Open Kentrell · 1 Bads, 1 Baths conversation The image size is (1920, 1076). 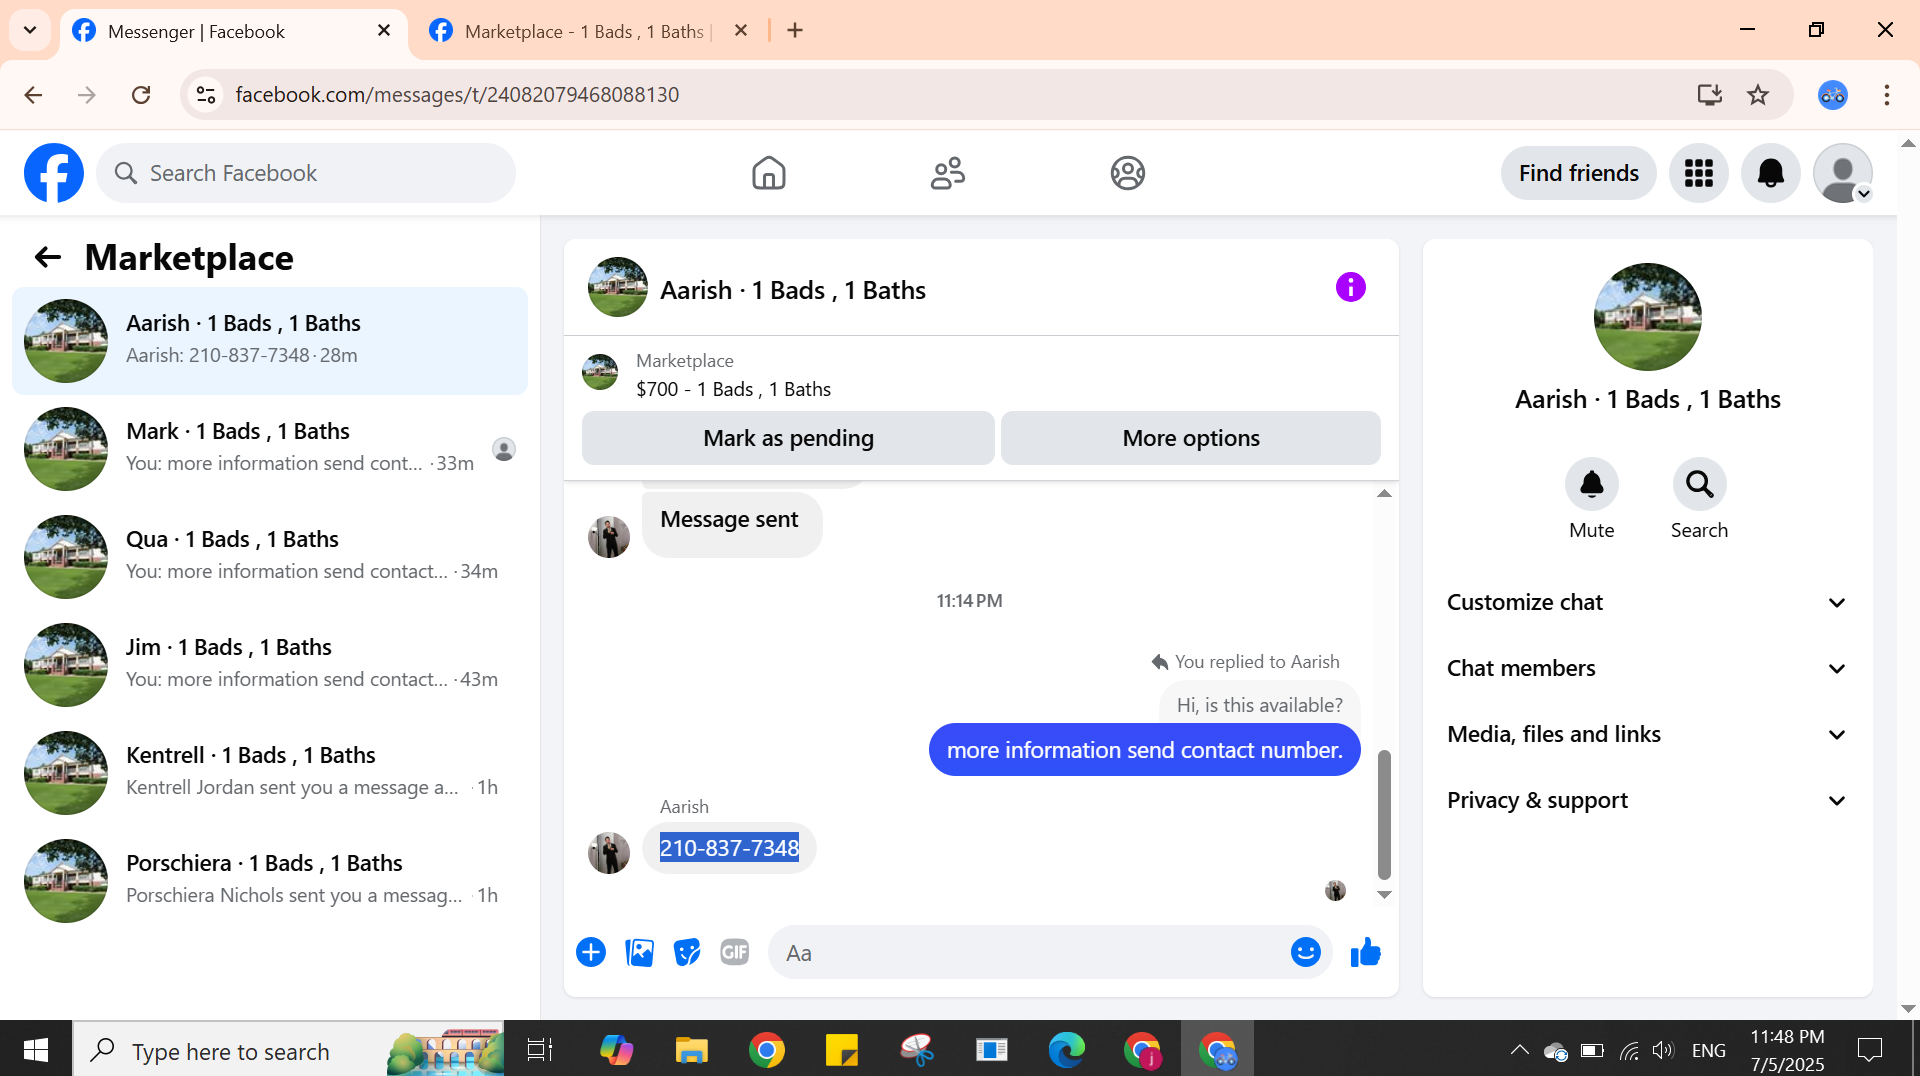[x=270, y=773]
